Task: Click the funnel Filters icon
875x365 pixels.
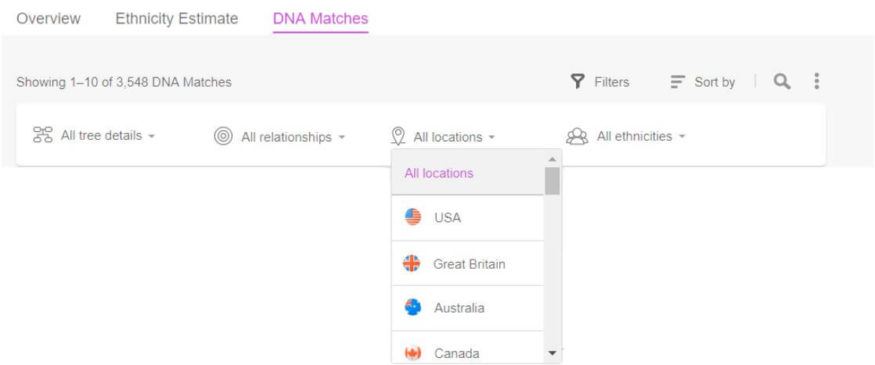Action: tap(578, 82)
